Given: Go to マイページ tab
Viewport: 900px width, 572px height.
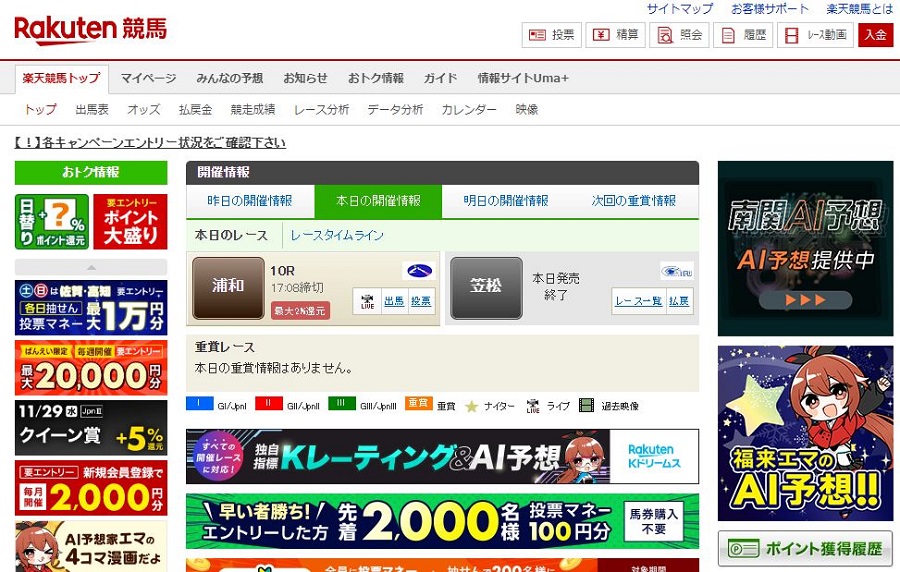Looking at the screenshot, I should (x=148, y=78).
